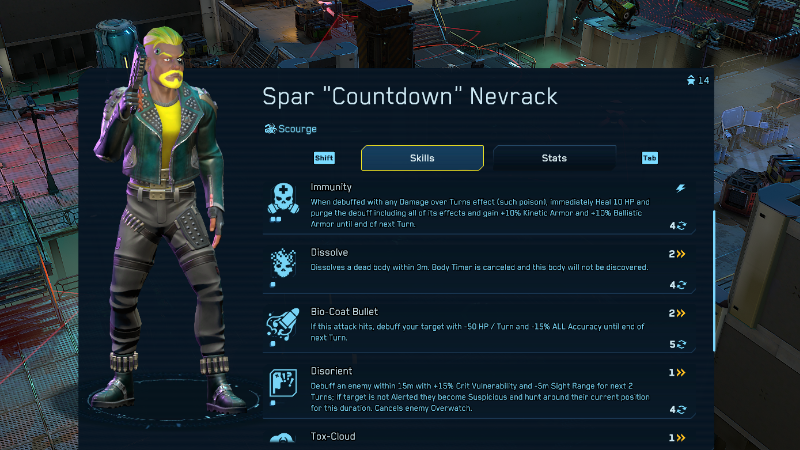The image size is (800, 450).
Task: Open the Tox-Cloud skill entry
Action: [479, 438]
